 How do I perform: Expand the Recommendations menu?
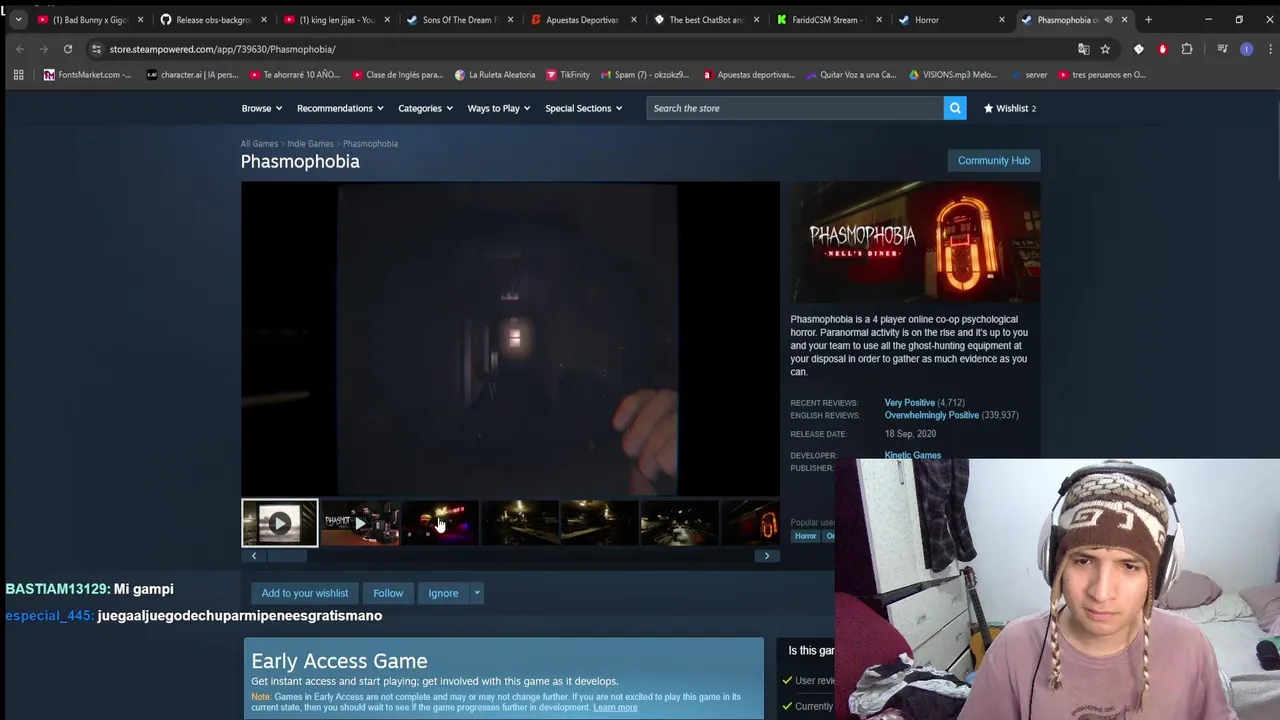340,108
